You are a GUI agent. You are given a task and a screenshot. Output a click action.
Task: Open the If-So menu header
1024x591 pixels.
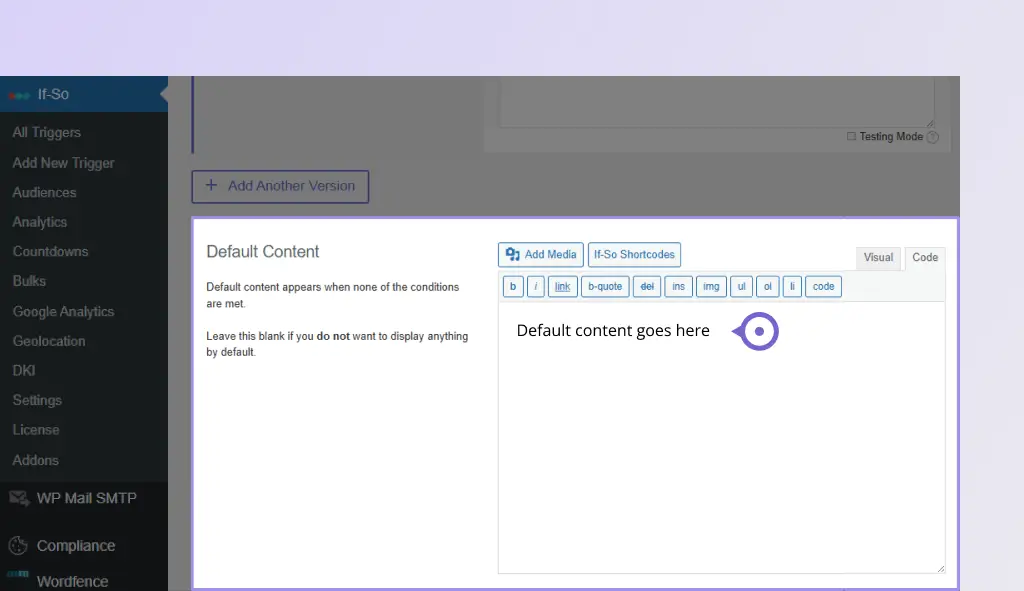[84, 94]
